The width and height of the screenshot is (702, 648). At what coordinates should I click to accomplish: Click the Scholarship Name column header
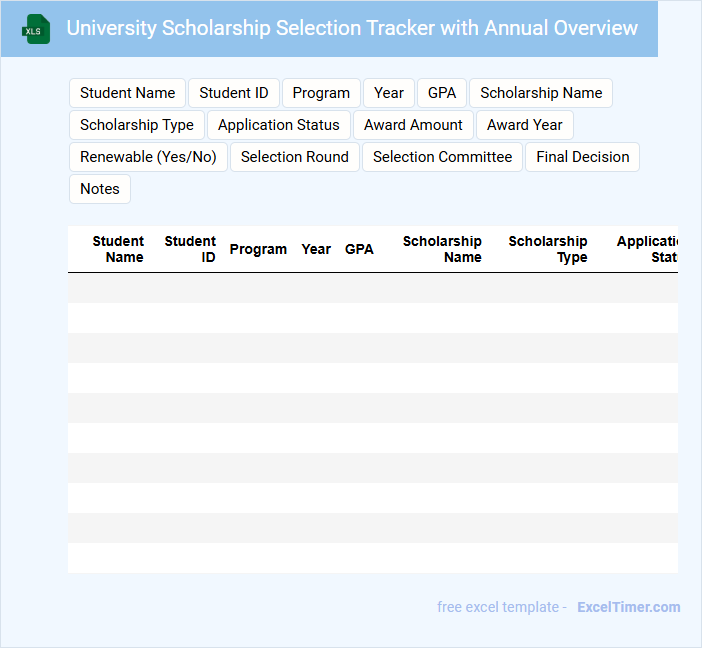click(442, 249)
